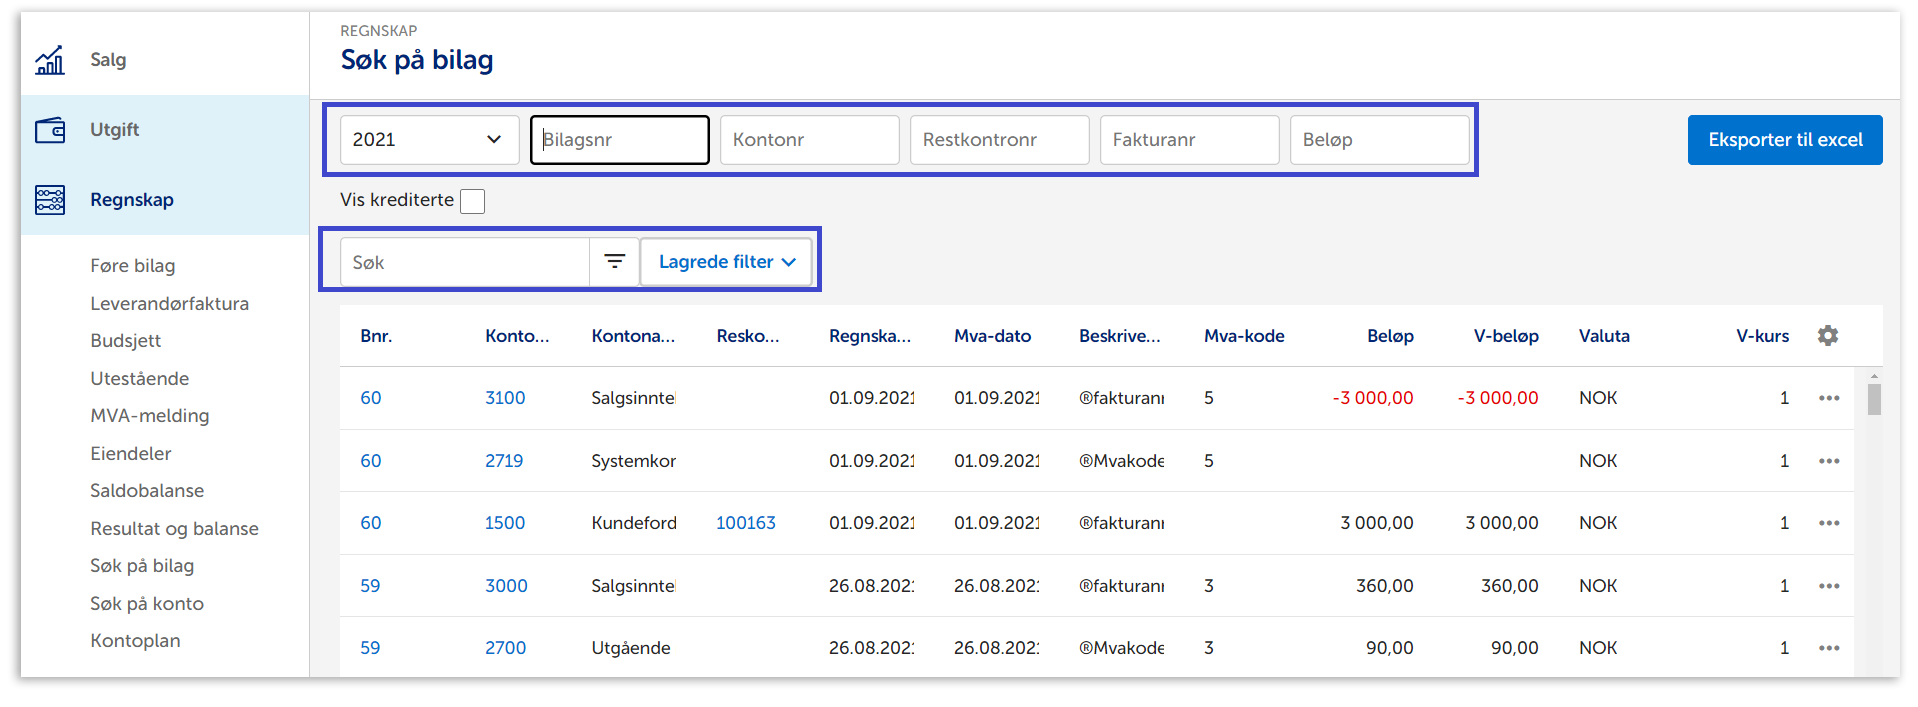Image resolution: width=1918 pixels, height=707 pixels.
Task: Open reskontro link 100163
Action: [745, 523]
